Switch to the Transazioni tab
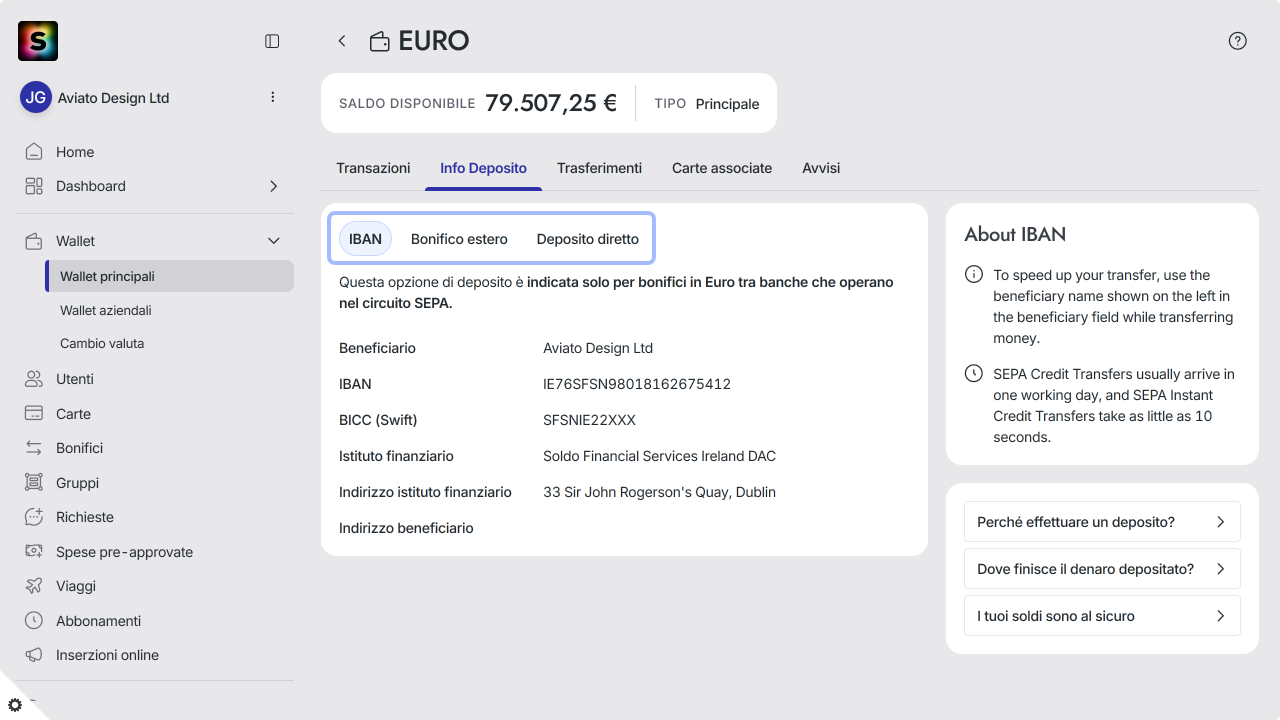Screen dimensions: 1280x720 click(x=373, y=168)
